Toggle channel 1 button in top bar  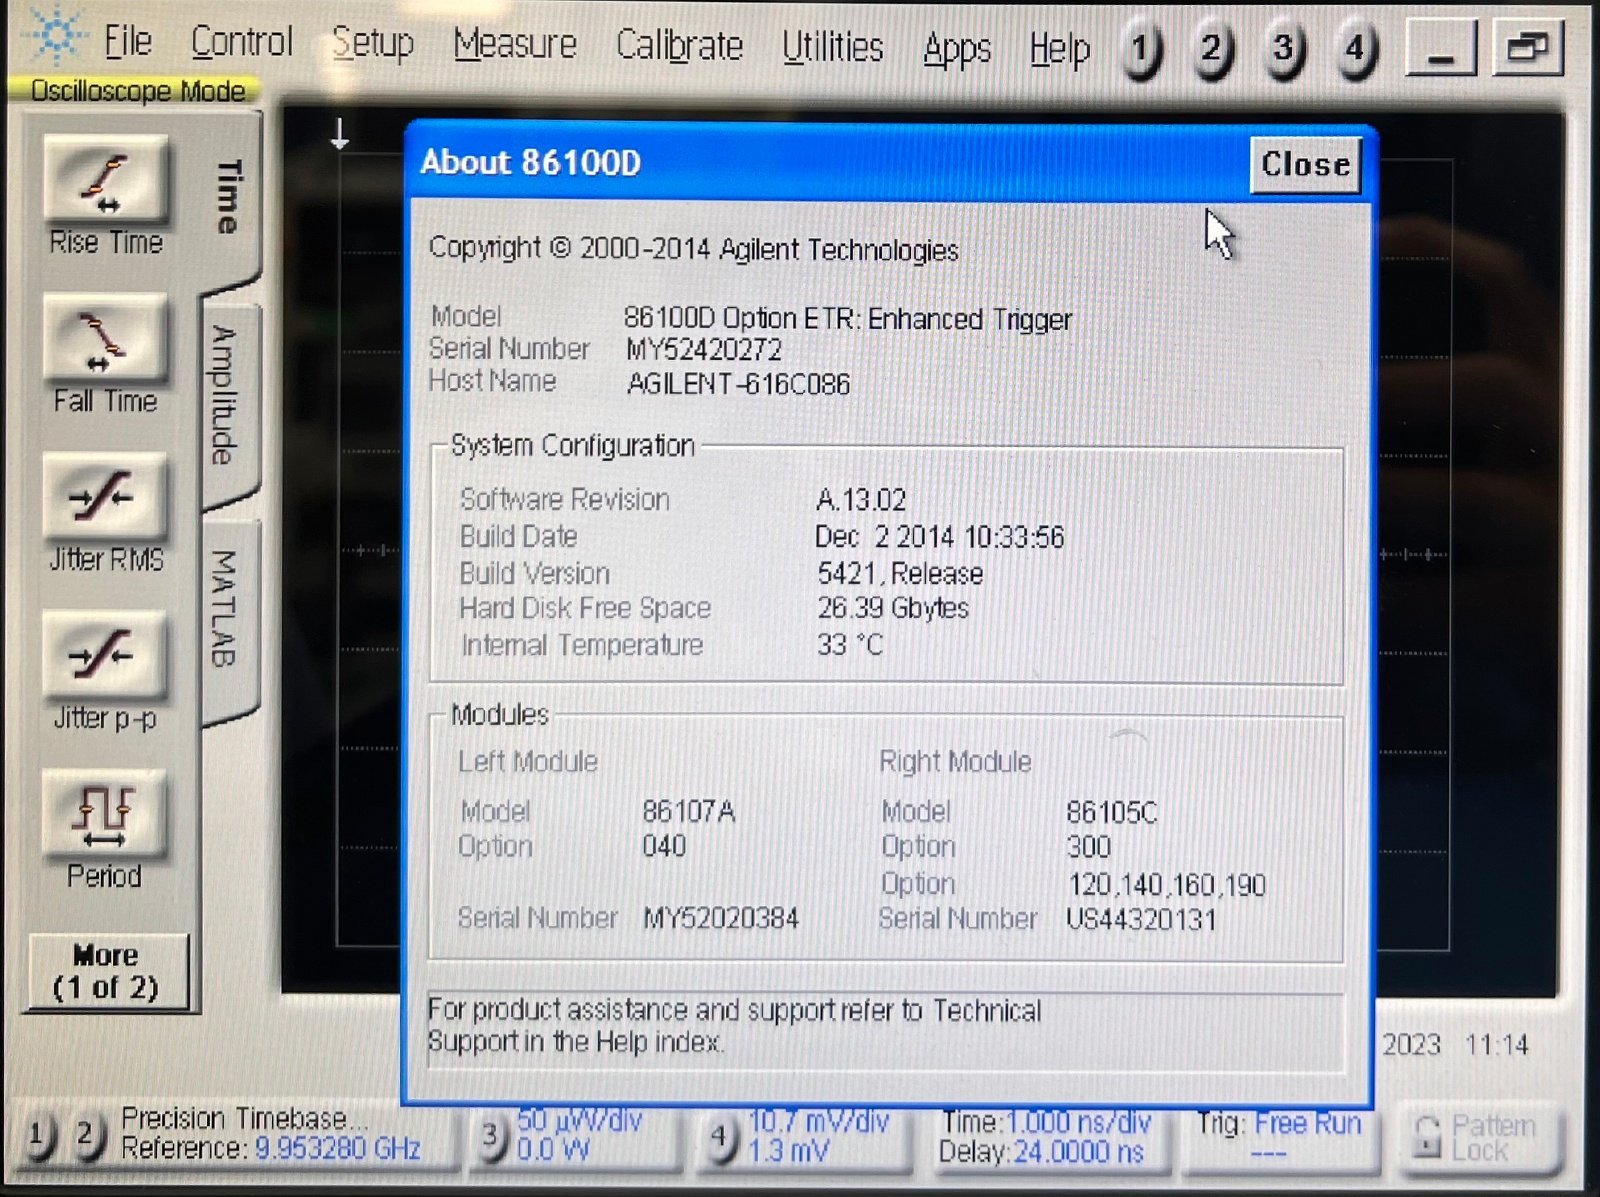click(x=1142, y=49)
